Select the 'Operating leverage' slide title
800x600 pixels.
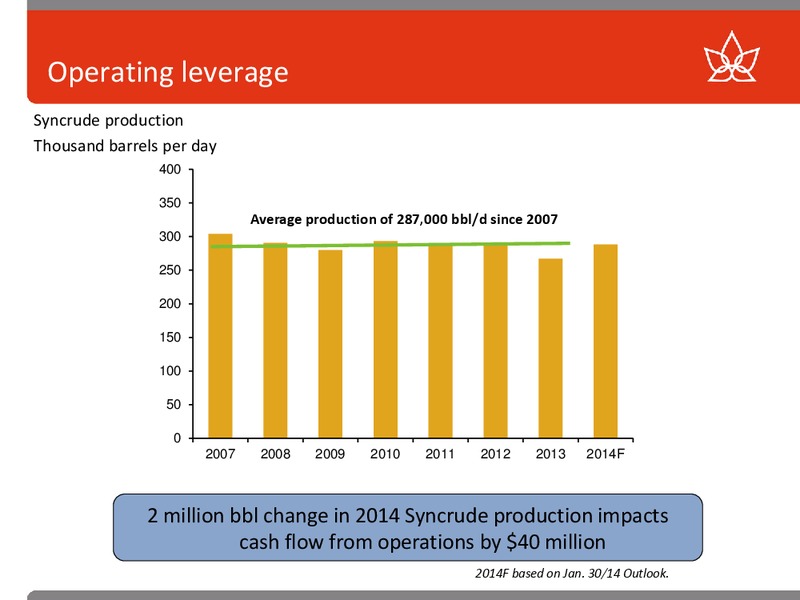tap(168, 72)
